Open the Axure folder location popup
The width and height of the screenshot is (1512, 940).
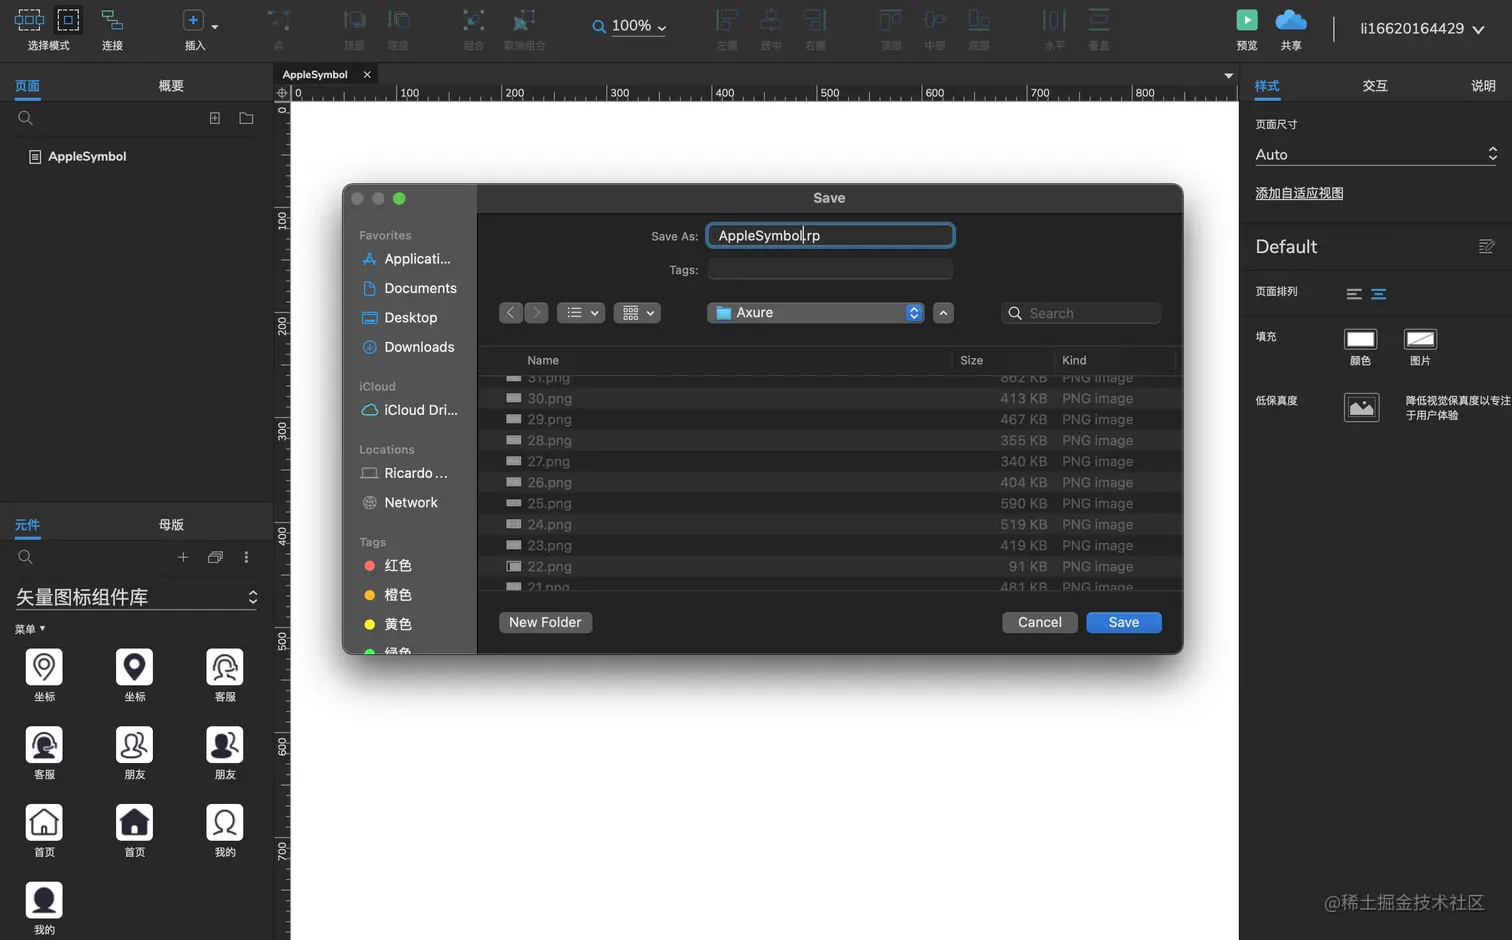point(815,313)
